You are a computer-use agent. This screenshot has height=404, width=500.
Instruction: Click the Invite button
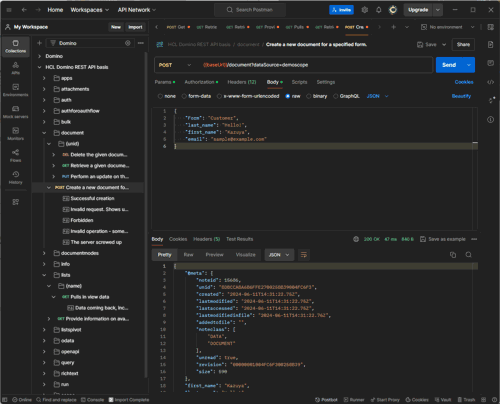click(341, 10)
